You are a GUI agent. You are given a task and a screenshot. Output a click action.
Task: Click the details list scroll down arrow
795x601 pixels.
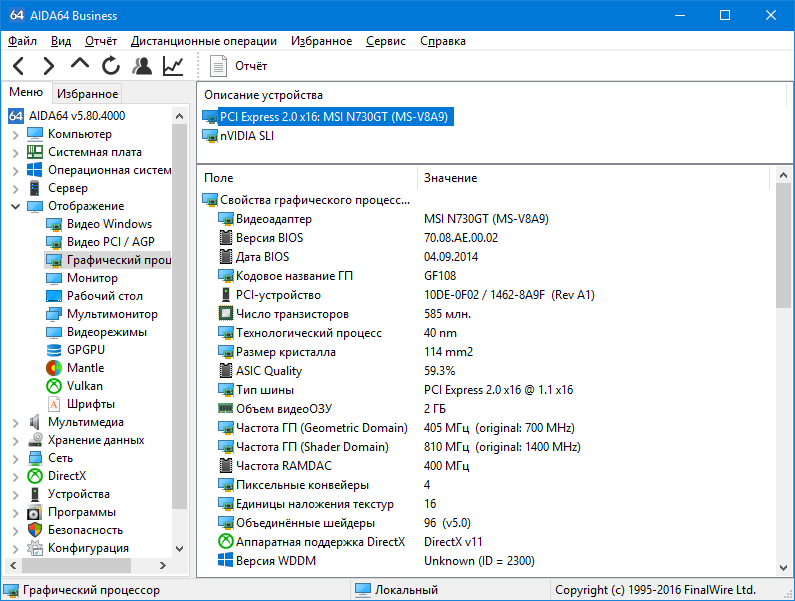tap(783, 568)
